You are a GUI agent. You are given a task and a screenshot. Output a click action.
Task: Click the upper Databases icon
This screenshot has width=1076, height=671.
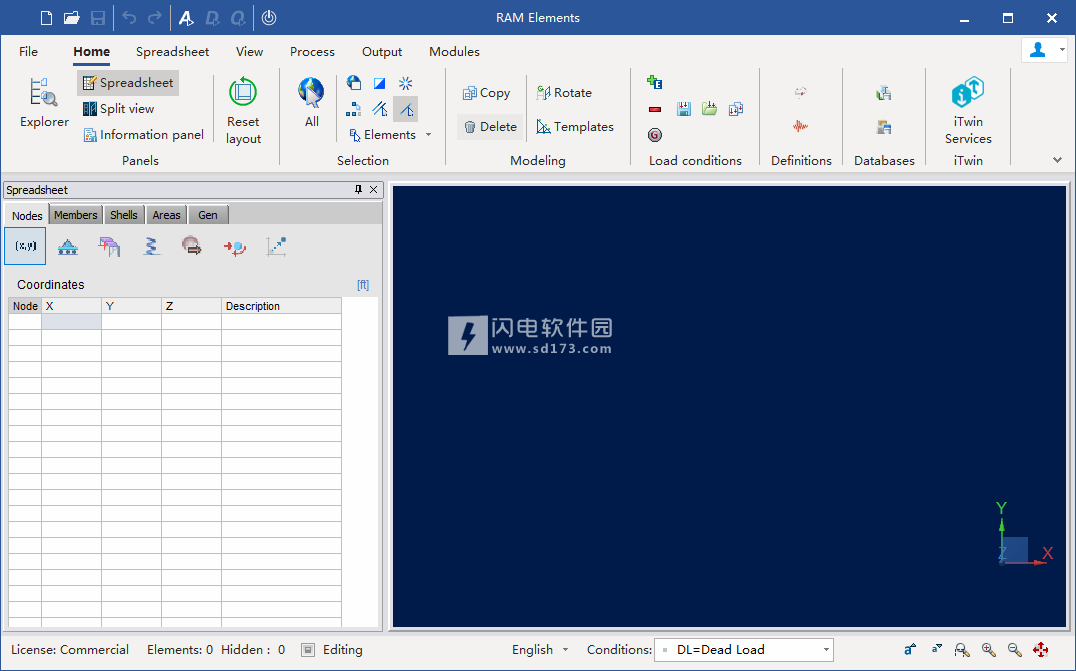click(883, 93)
